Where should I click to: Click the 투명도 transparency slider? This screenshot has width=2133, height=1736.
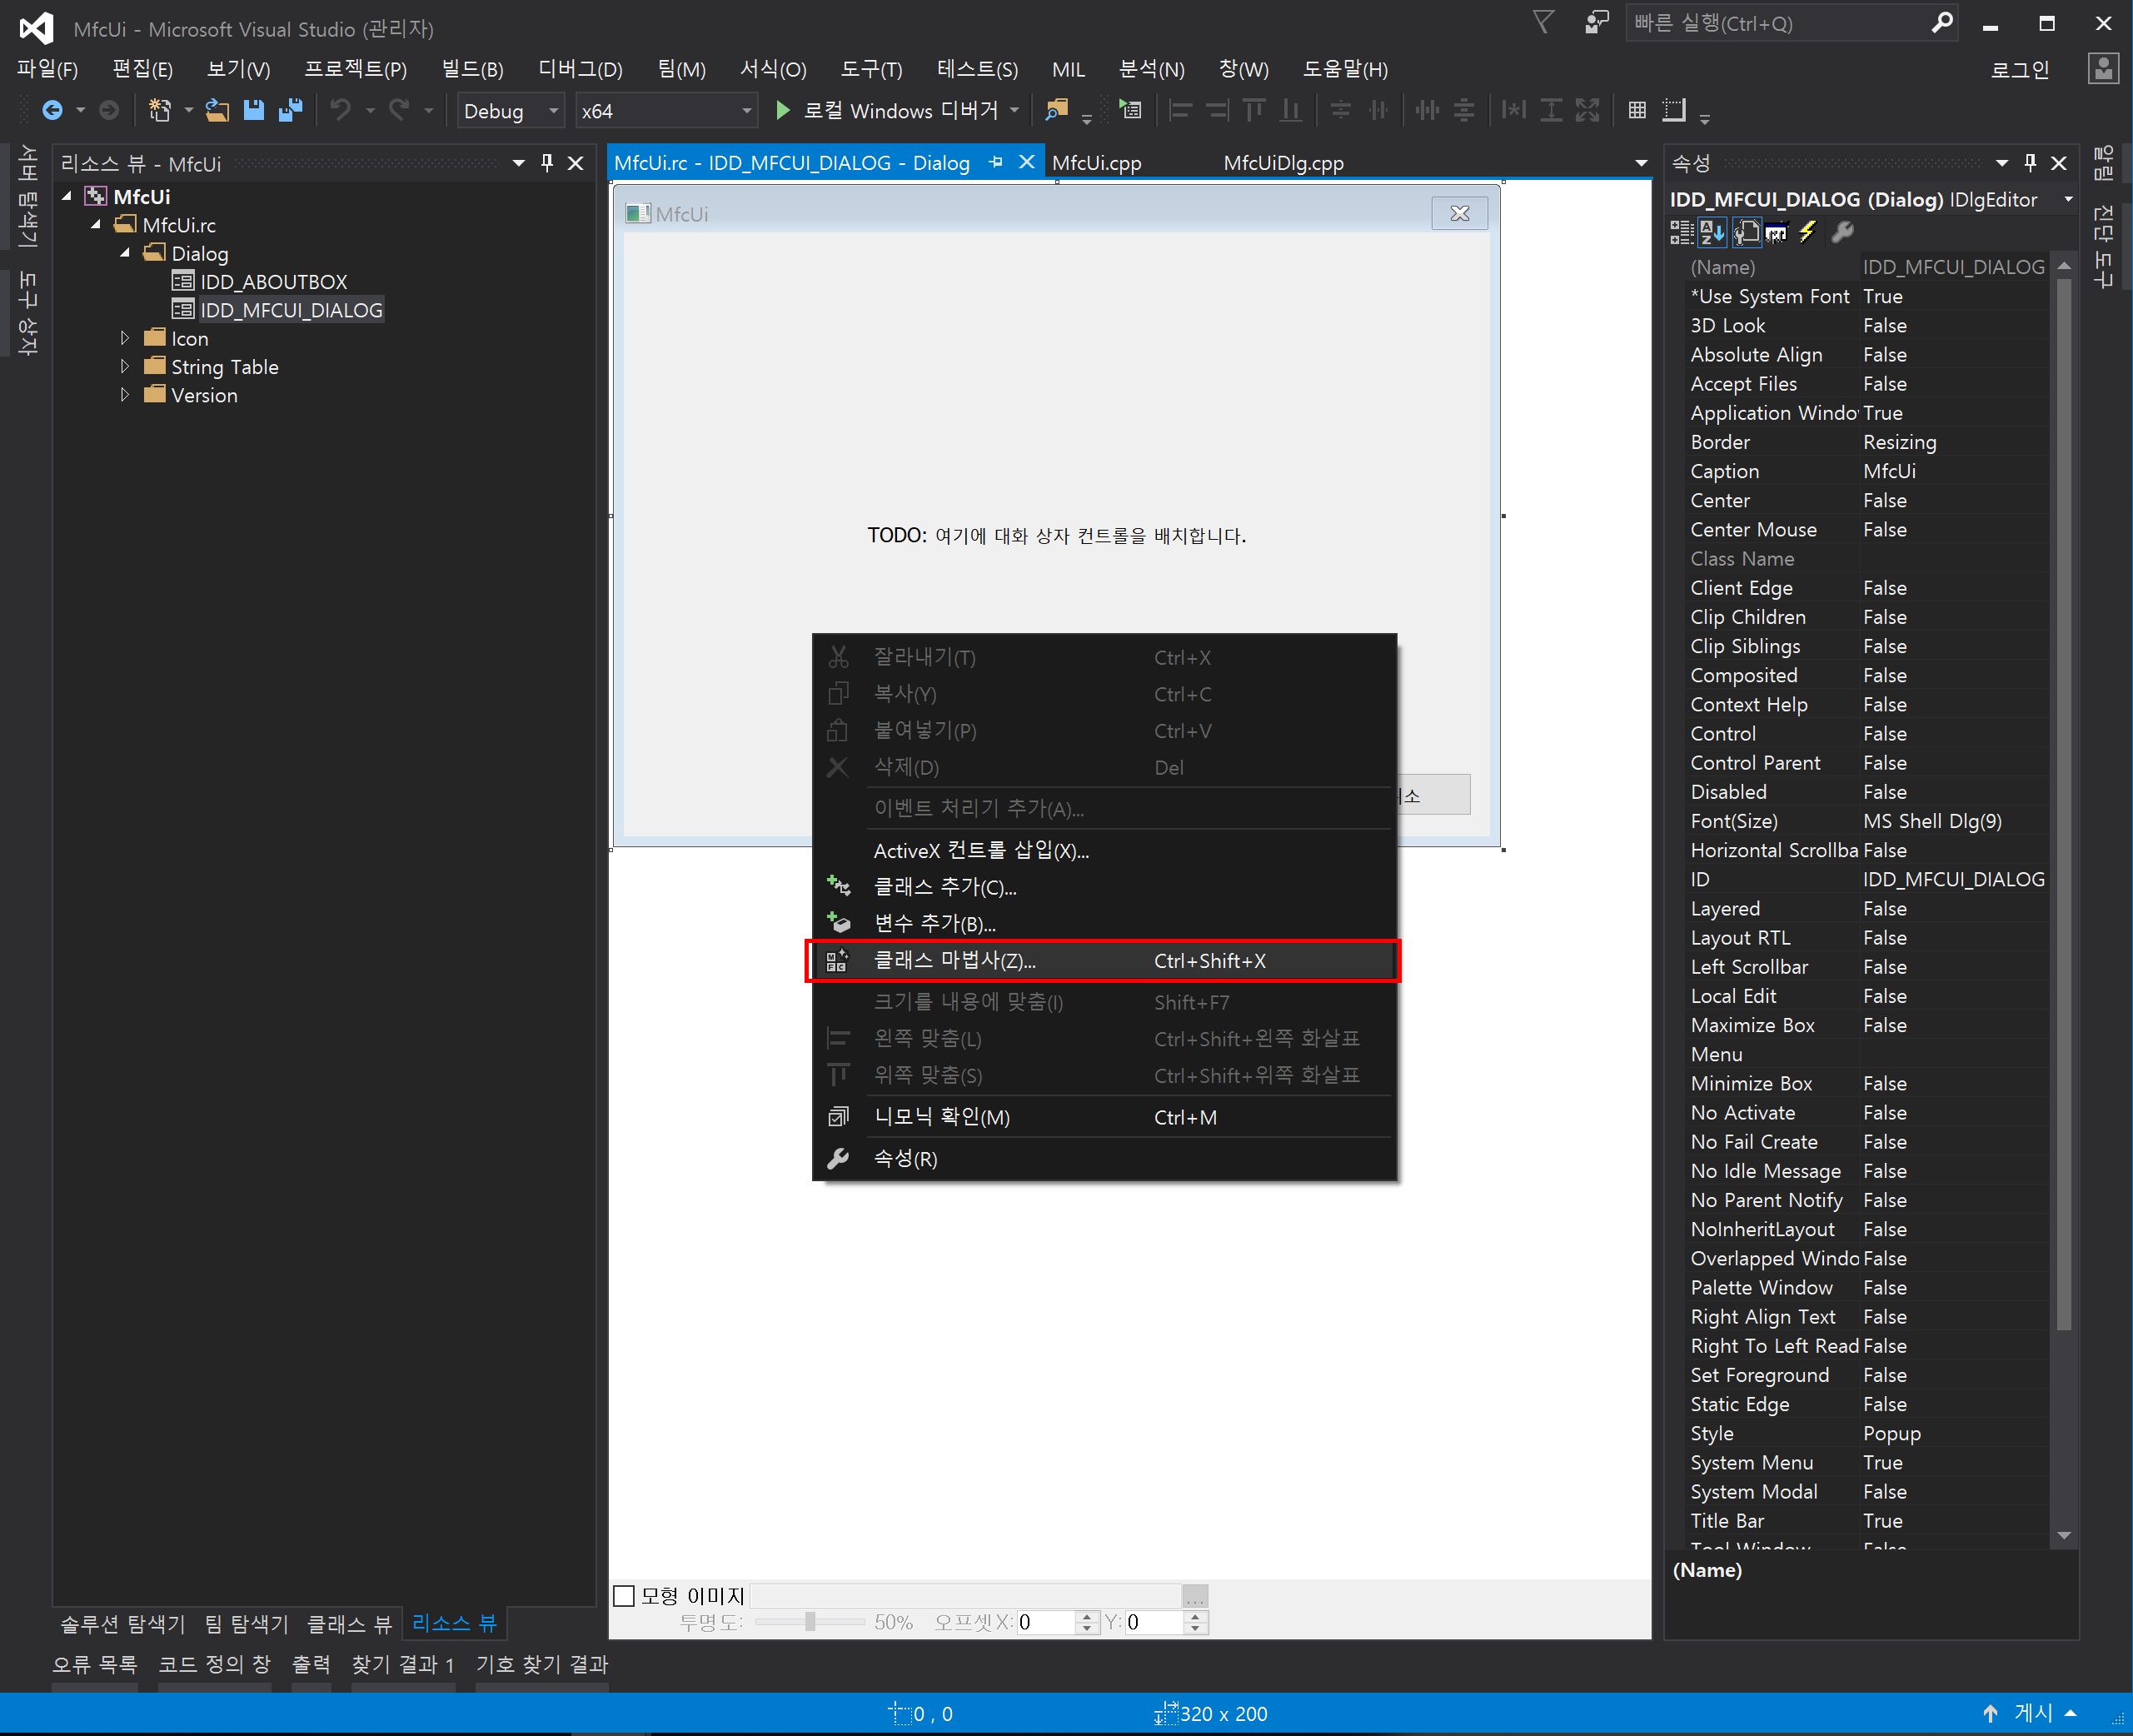click(810, 1622)
